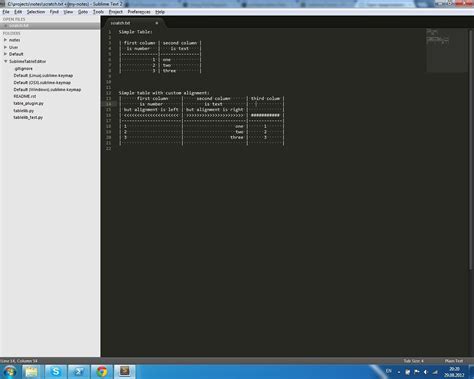This screenshot has height=379, width=474.
Task: Open Default (OSX).sublime-keymap file
Action: pyautogui.click(x=42, y=82)
